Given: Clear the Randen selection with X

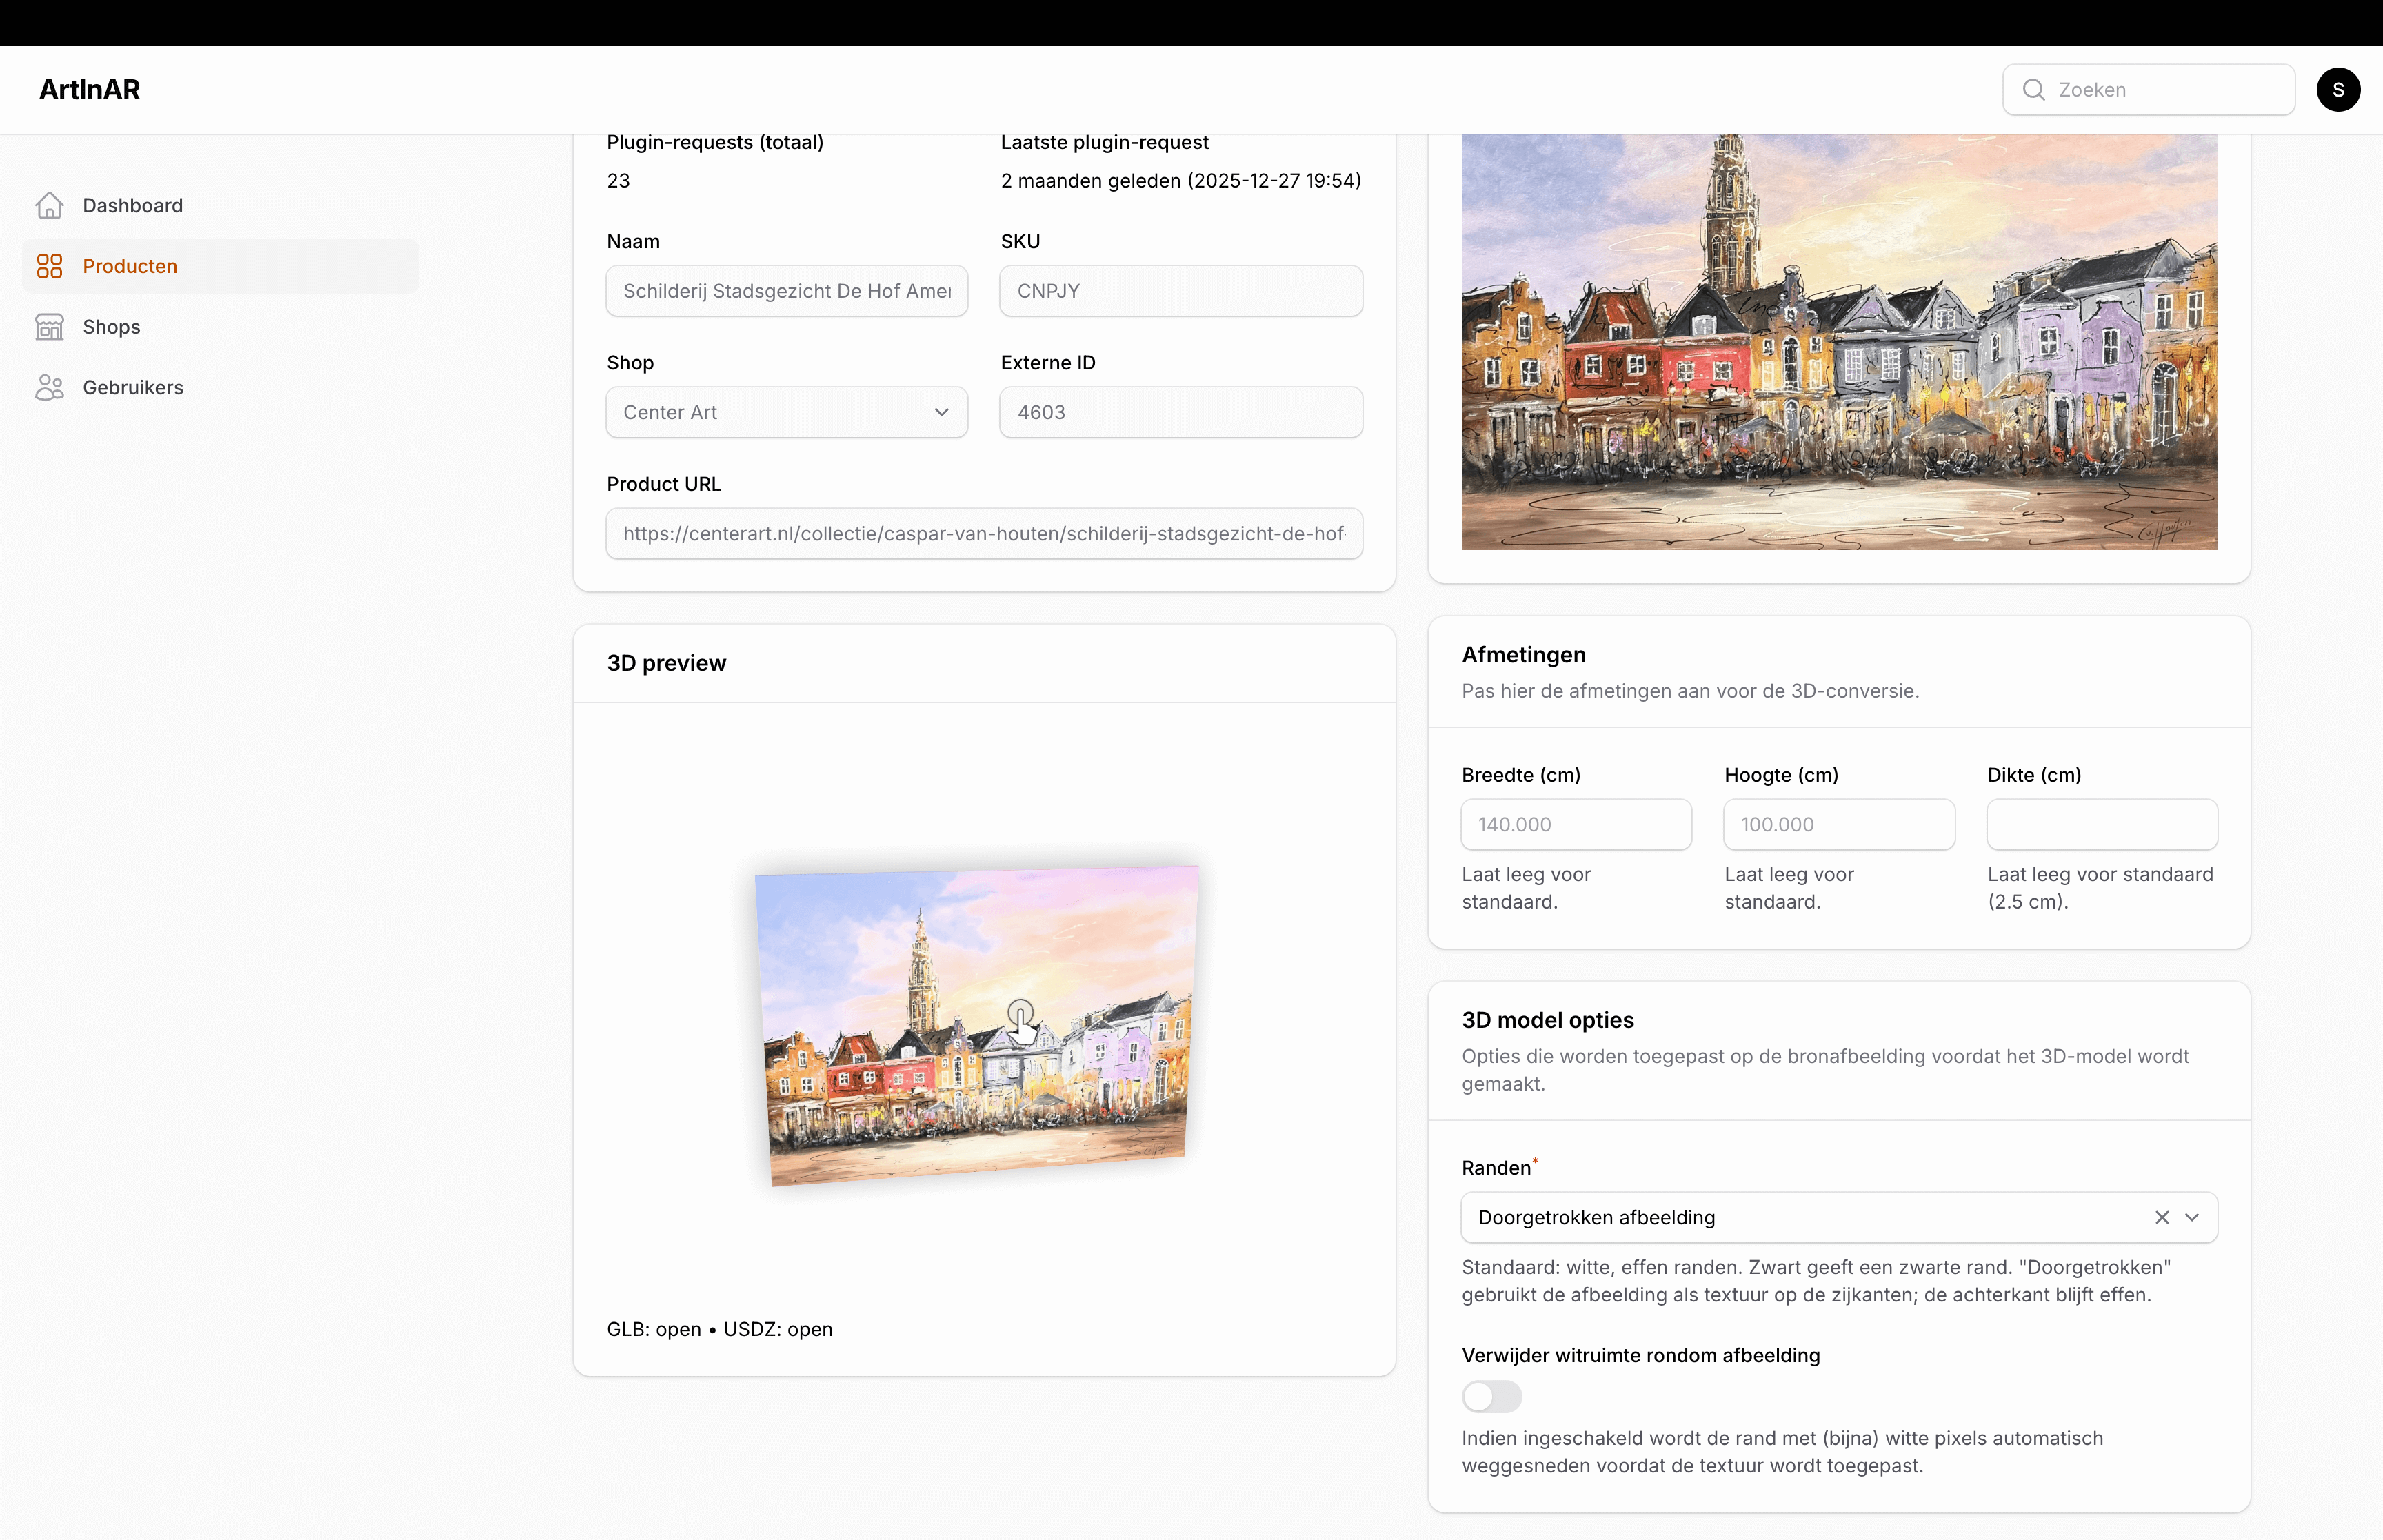Looking at the screenshot, I should (x=2161, y=1217).
